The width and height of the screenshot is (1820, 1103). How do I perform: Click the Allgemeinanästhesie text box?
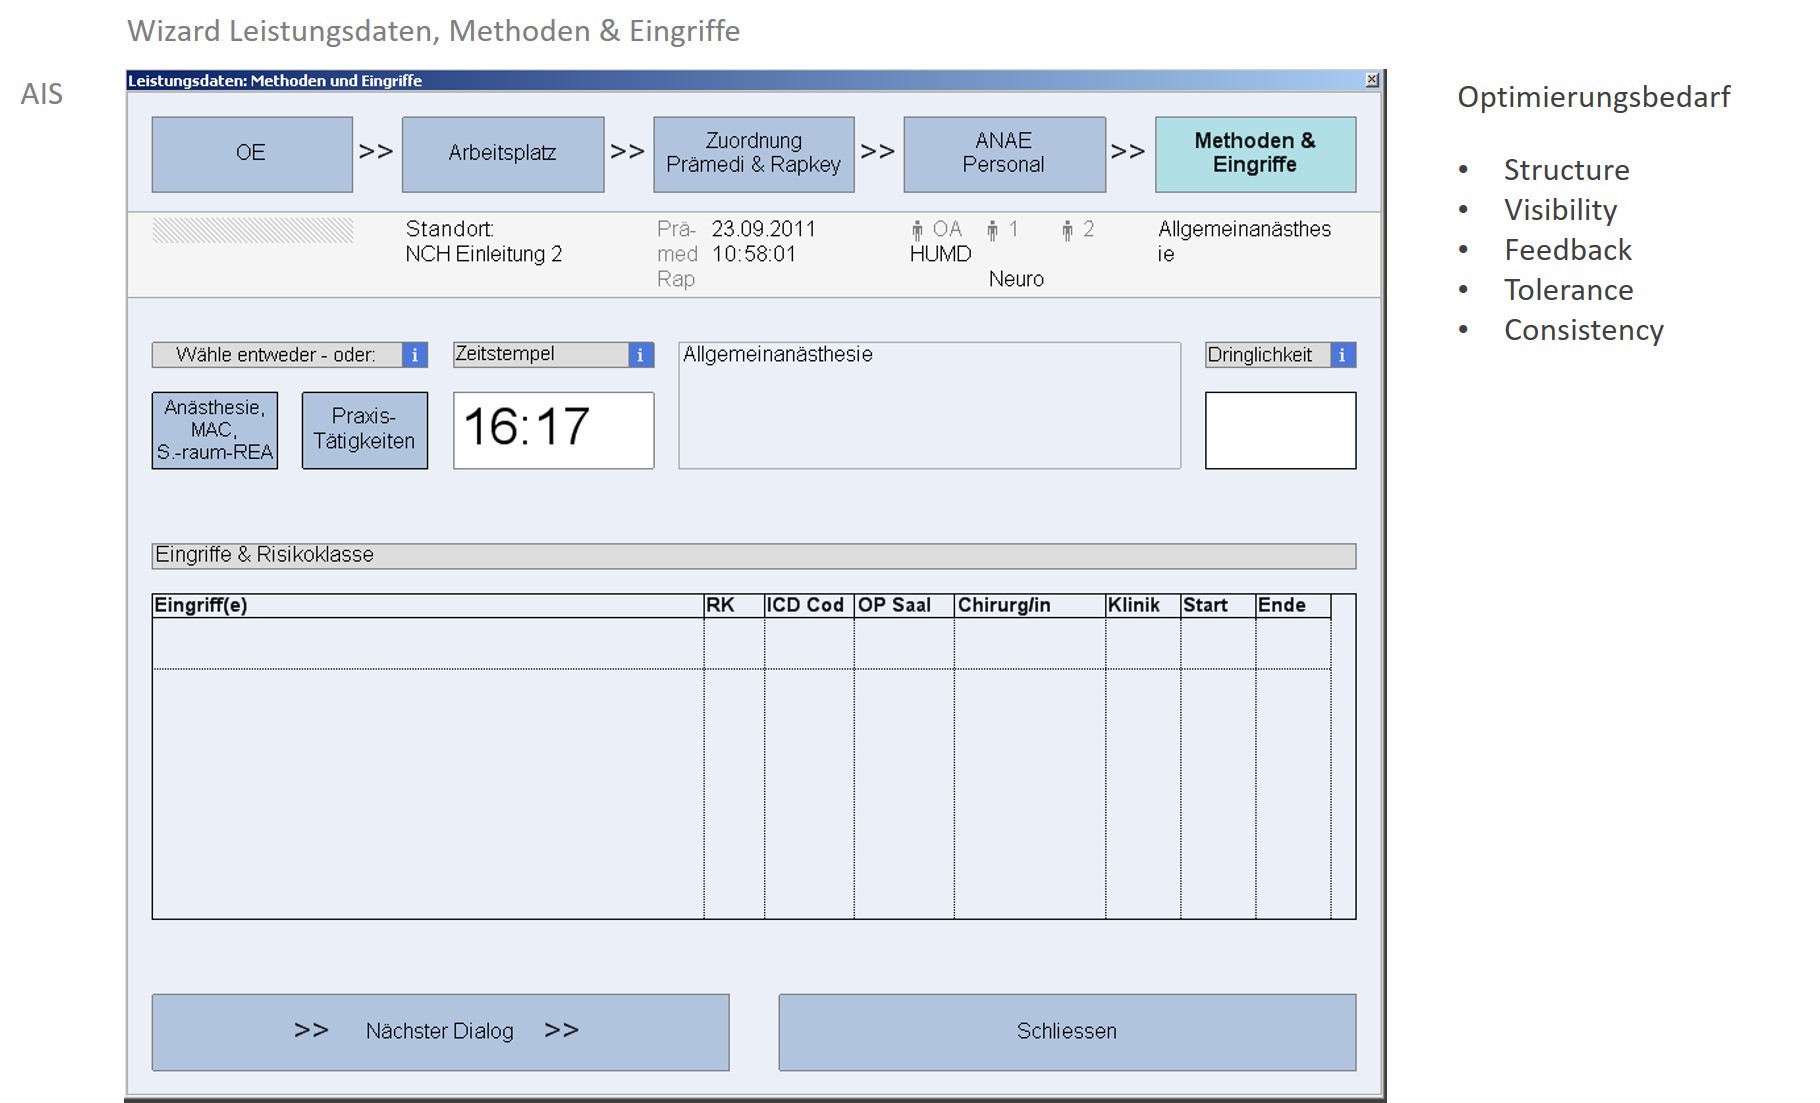pos(929,405)
